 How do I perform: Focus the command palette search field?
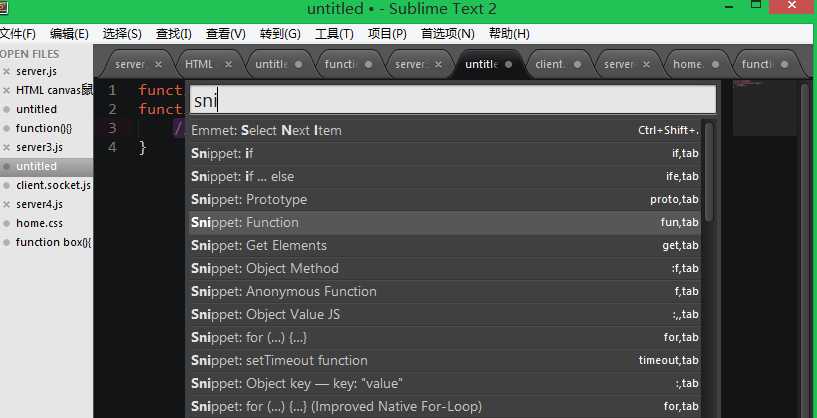tap(453, 100)
